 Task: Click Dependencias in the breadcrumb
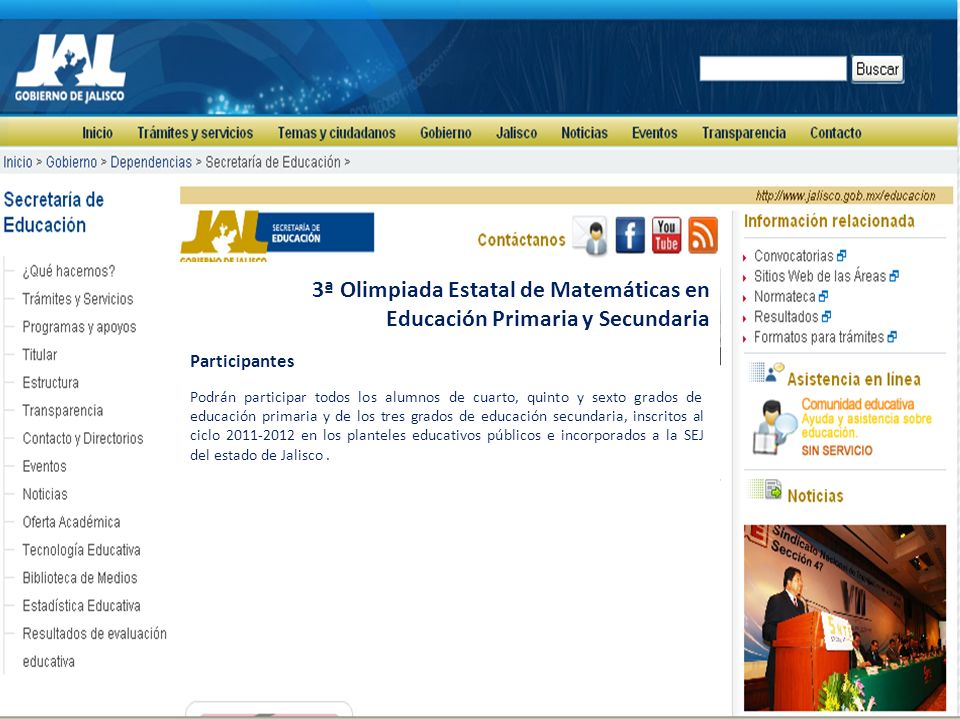(151, 162)
